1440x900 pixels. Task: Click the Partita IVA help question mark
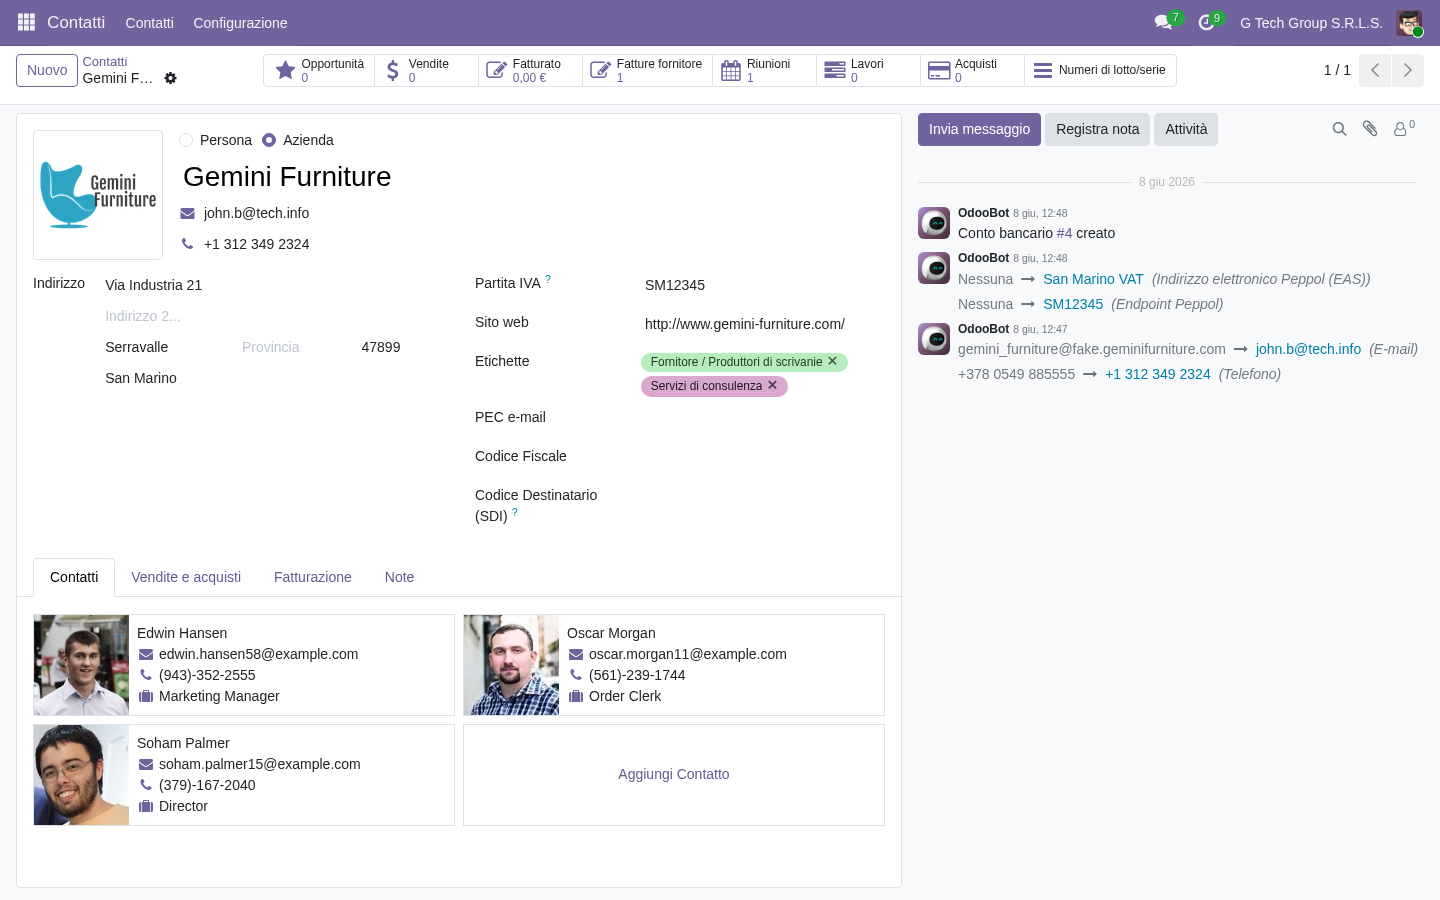click(x=548, y=280)
